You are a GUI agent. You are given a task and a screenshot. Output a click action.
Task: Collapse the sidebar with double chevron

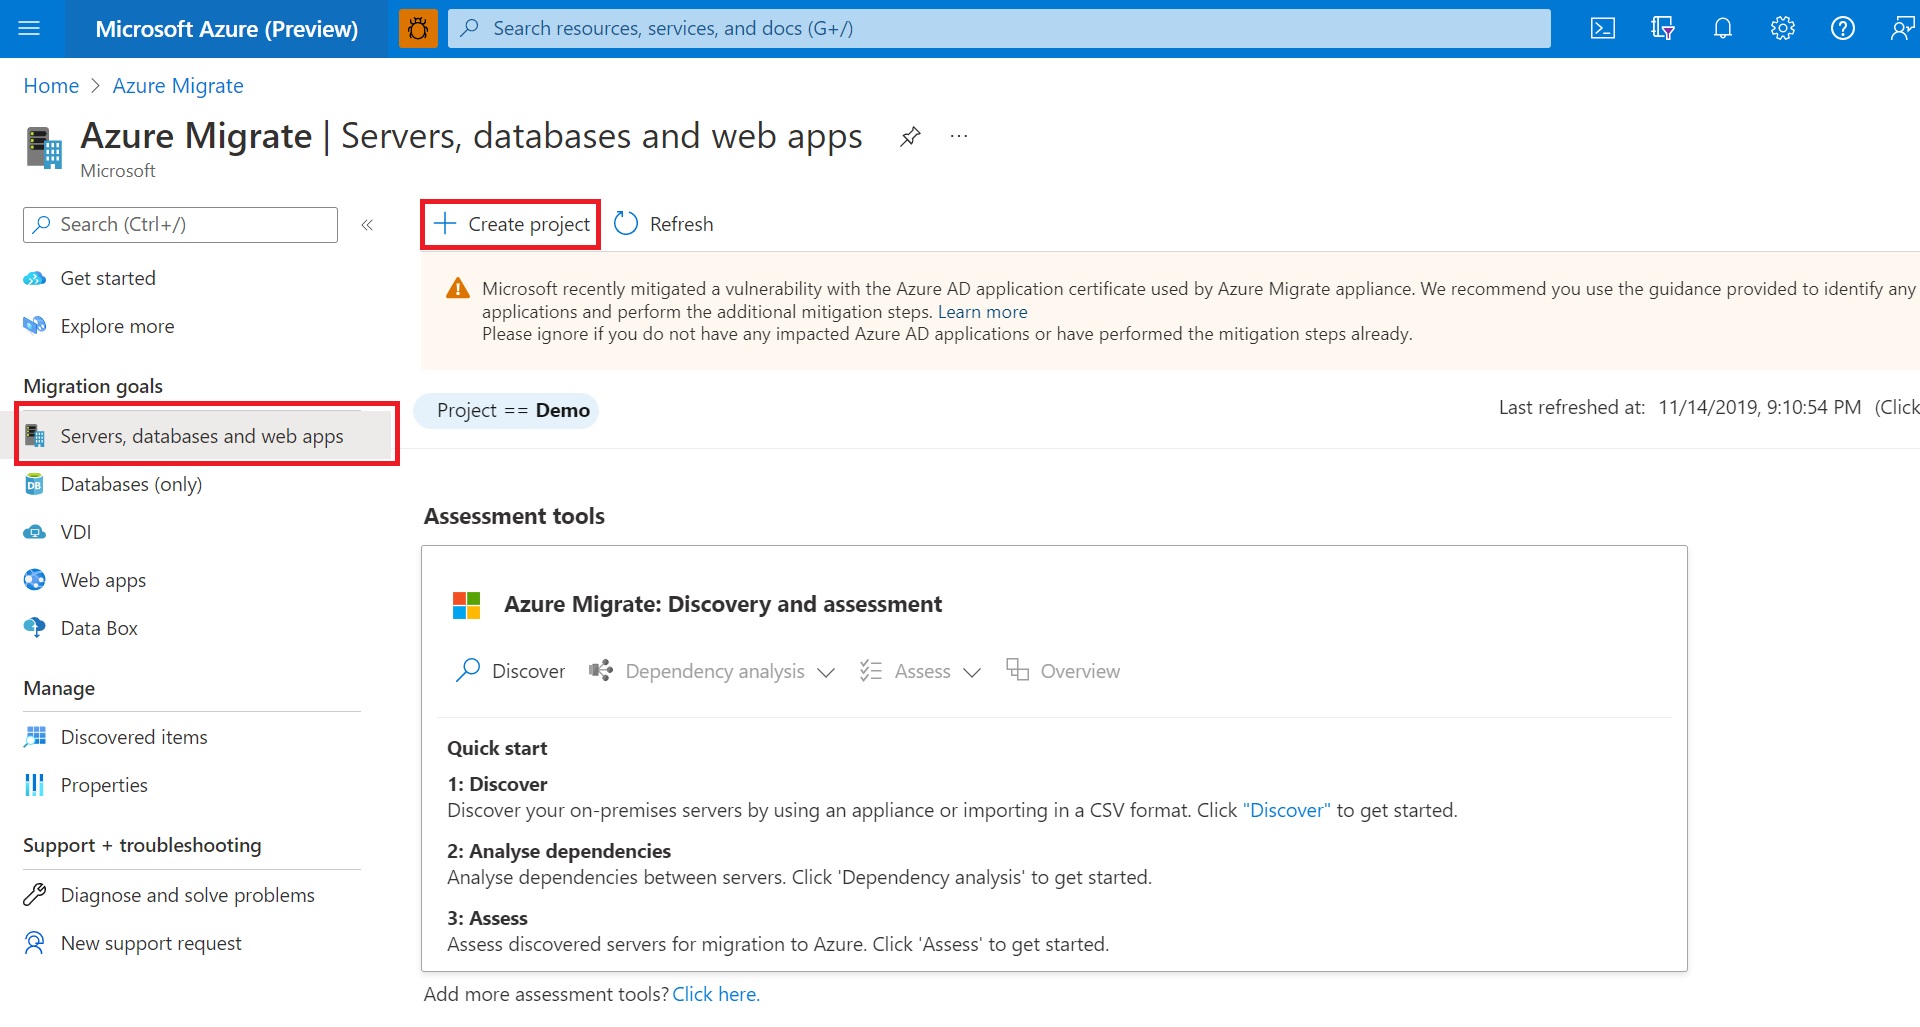click(x=367, y=225)
